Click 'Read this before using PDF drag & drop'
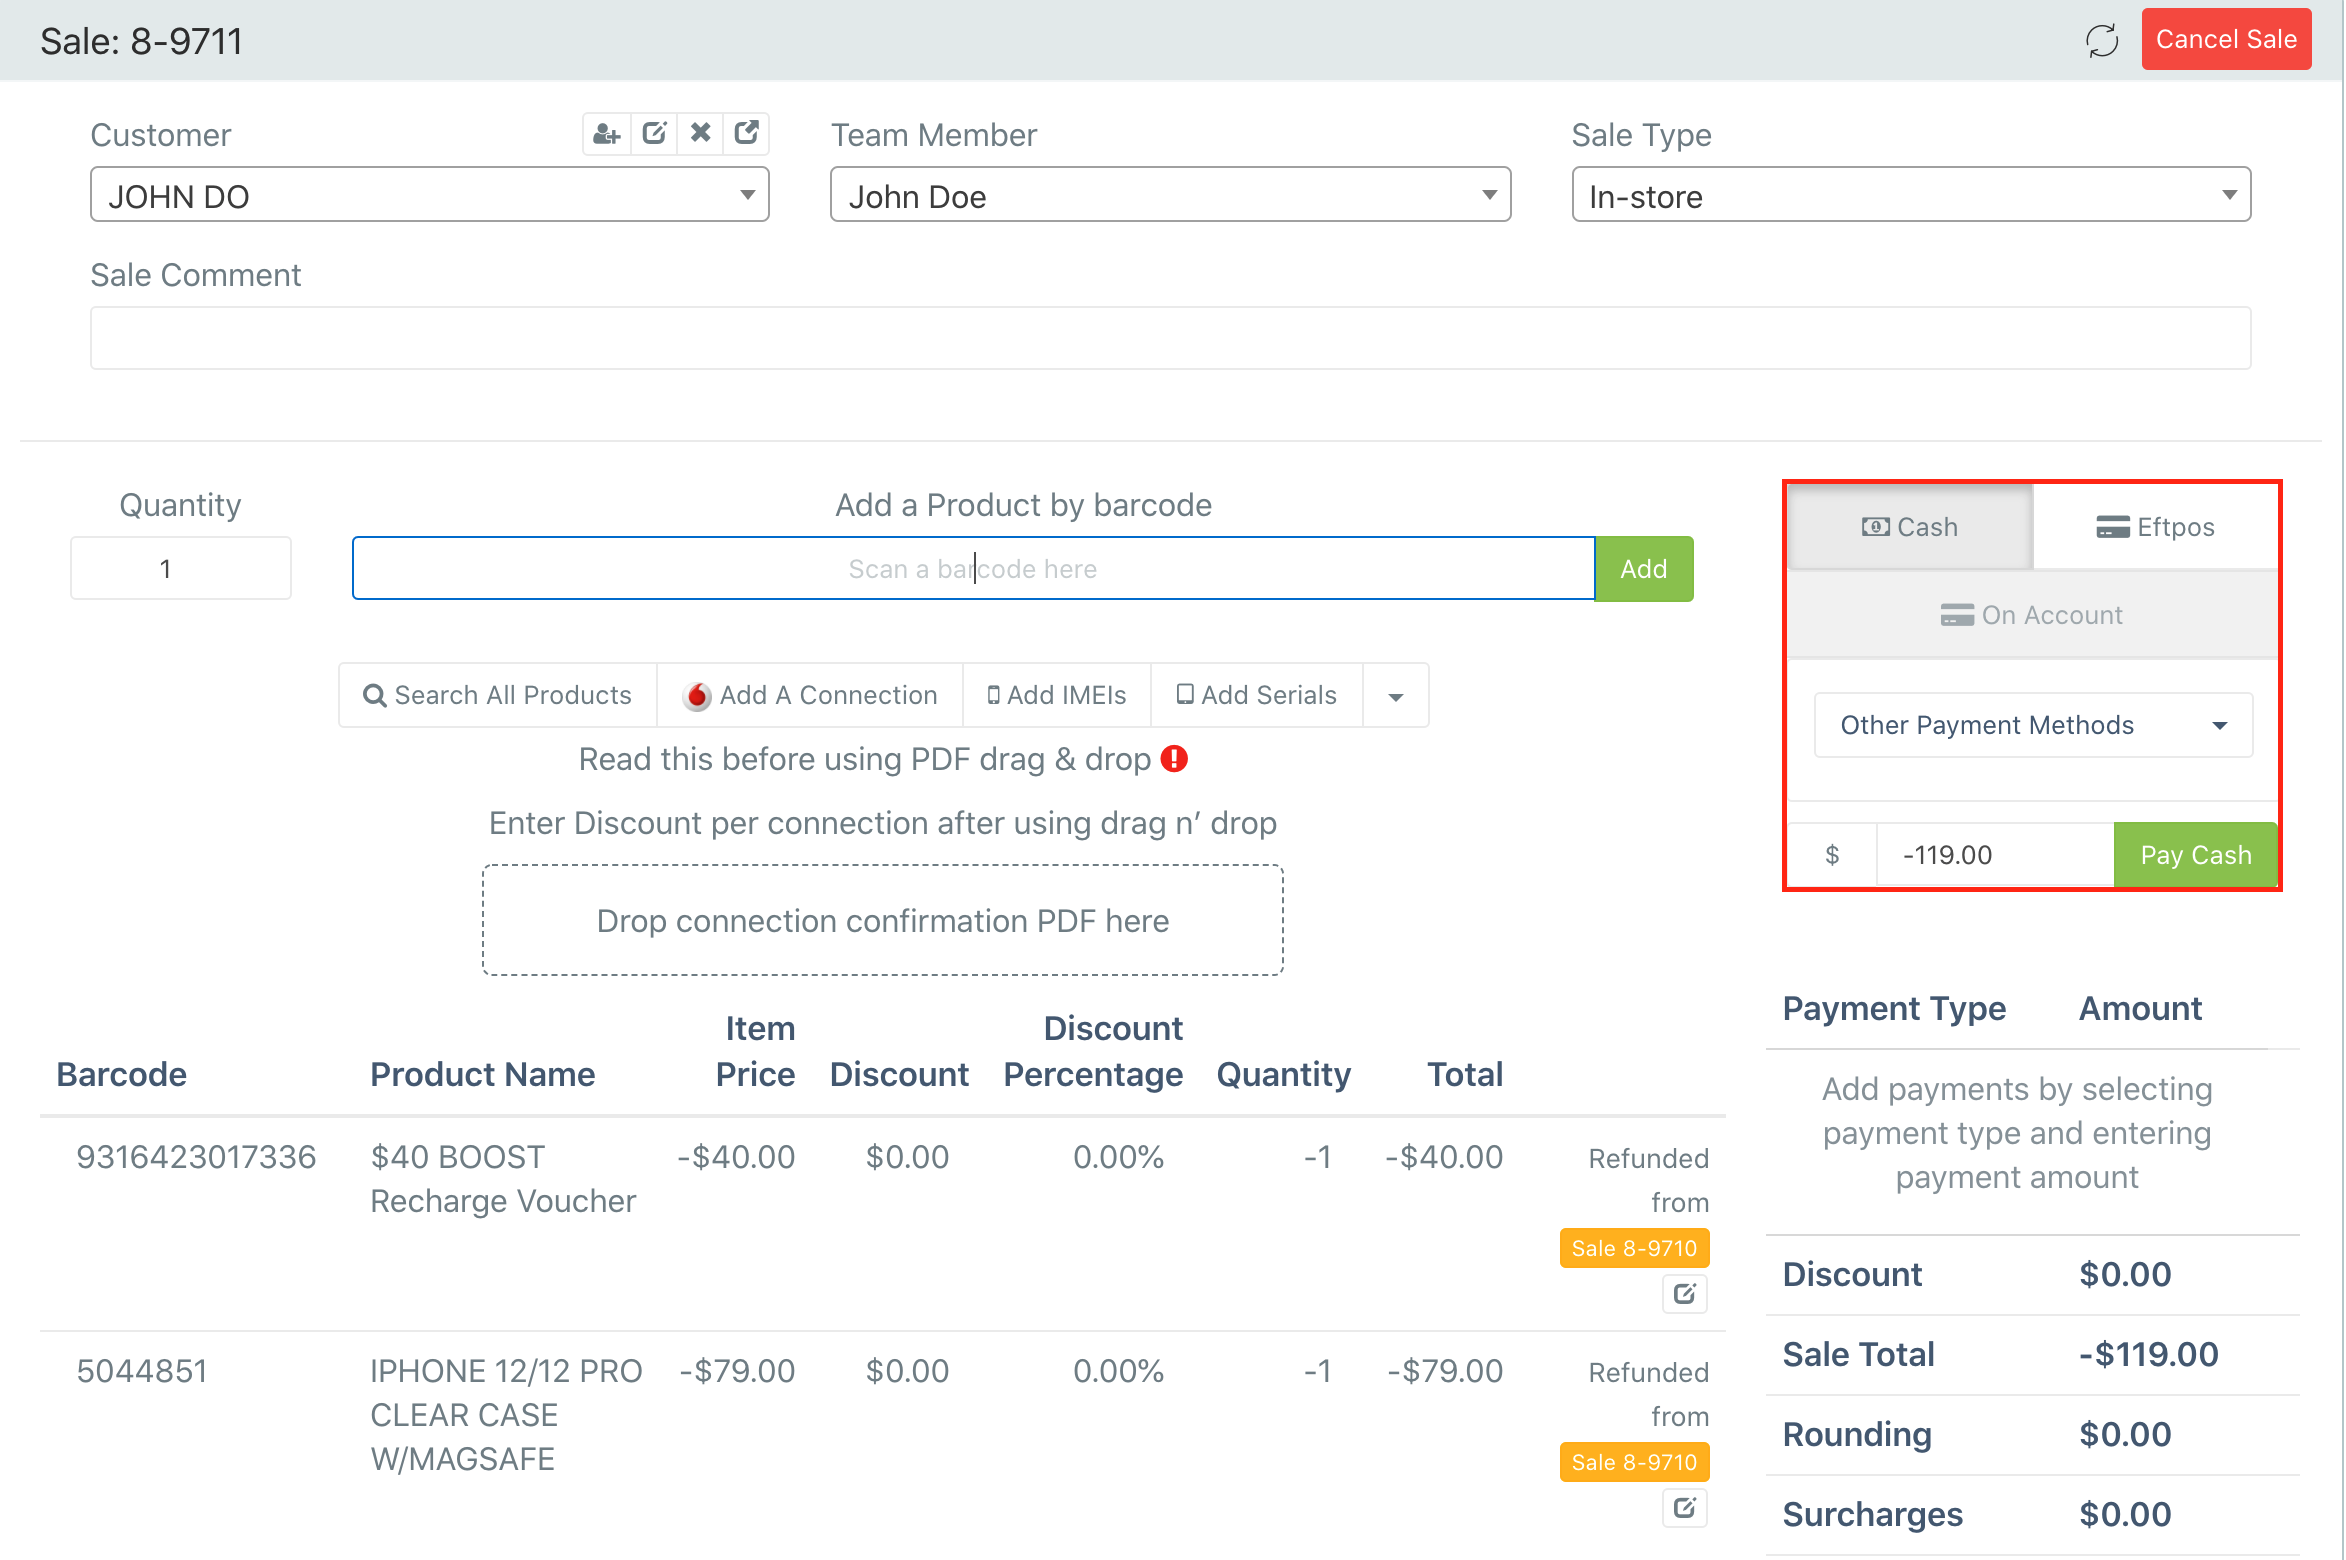Screen dimensions: 2346x1560 coord(865,759)
